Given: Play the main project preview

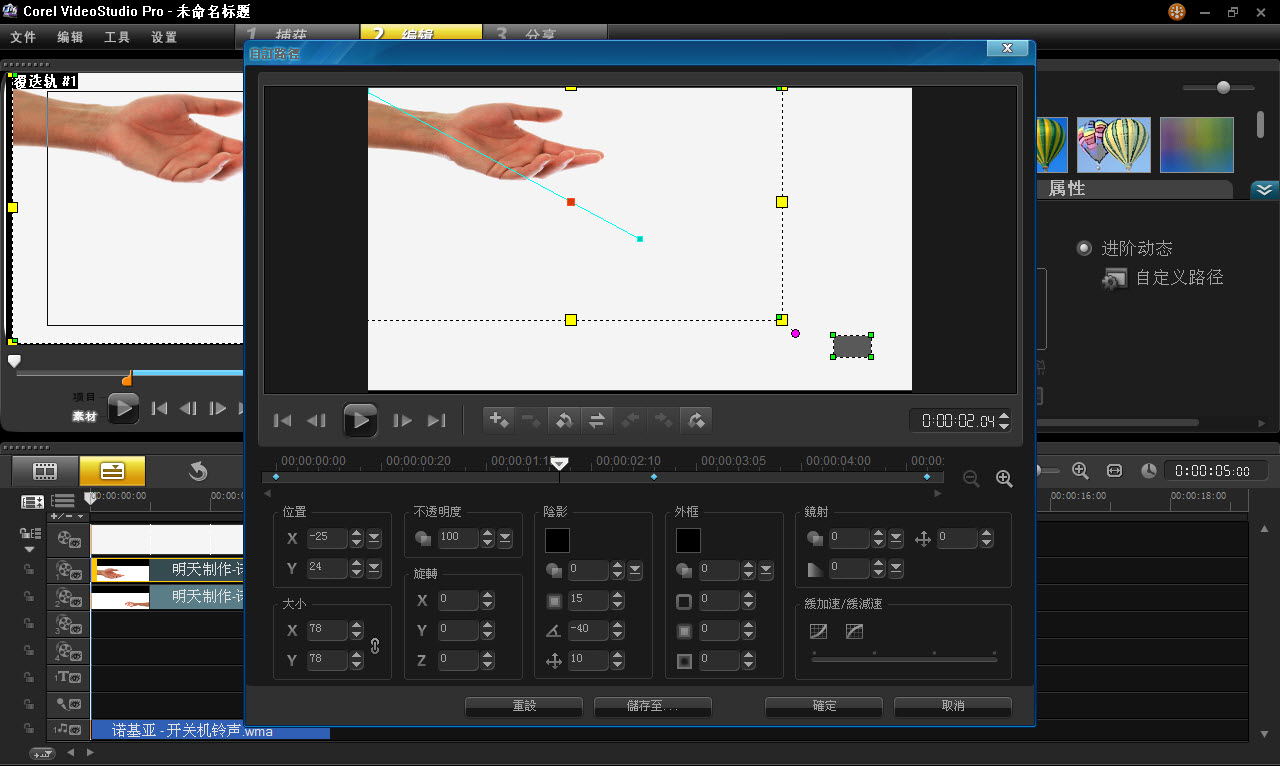Looking at the screenshot, I should pyautogui.click(x=123, y=408).
